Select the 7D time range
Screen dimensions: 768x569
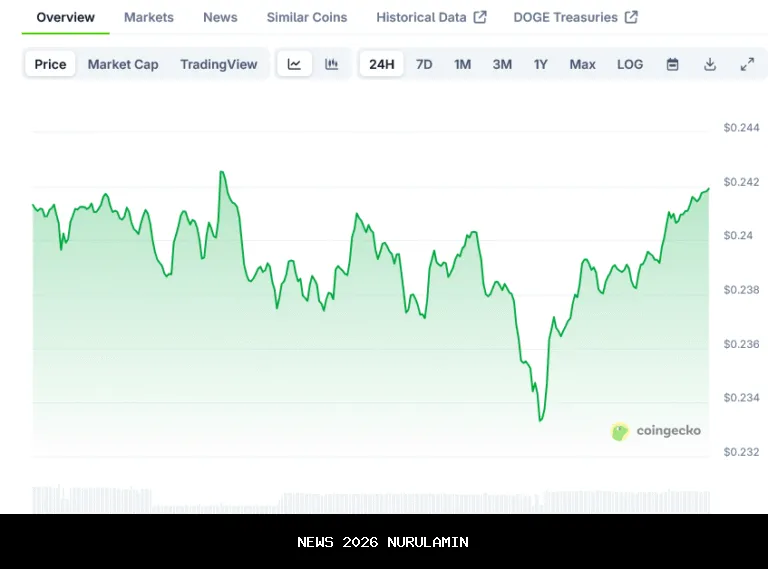pyautogui.click(x=424, y=64)
